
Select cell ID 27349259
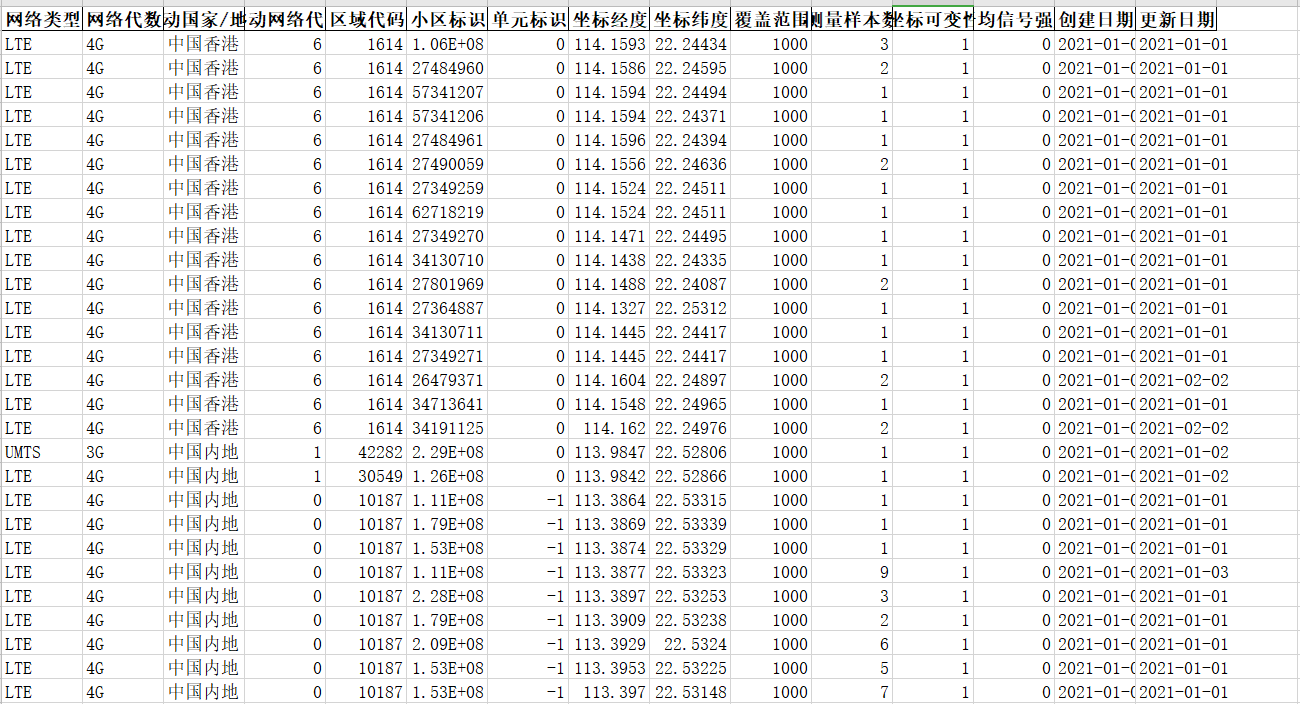pyautogui.click(x=447, y=188)
